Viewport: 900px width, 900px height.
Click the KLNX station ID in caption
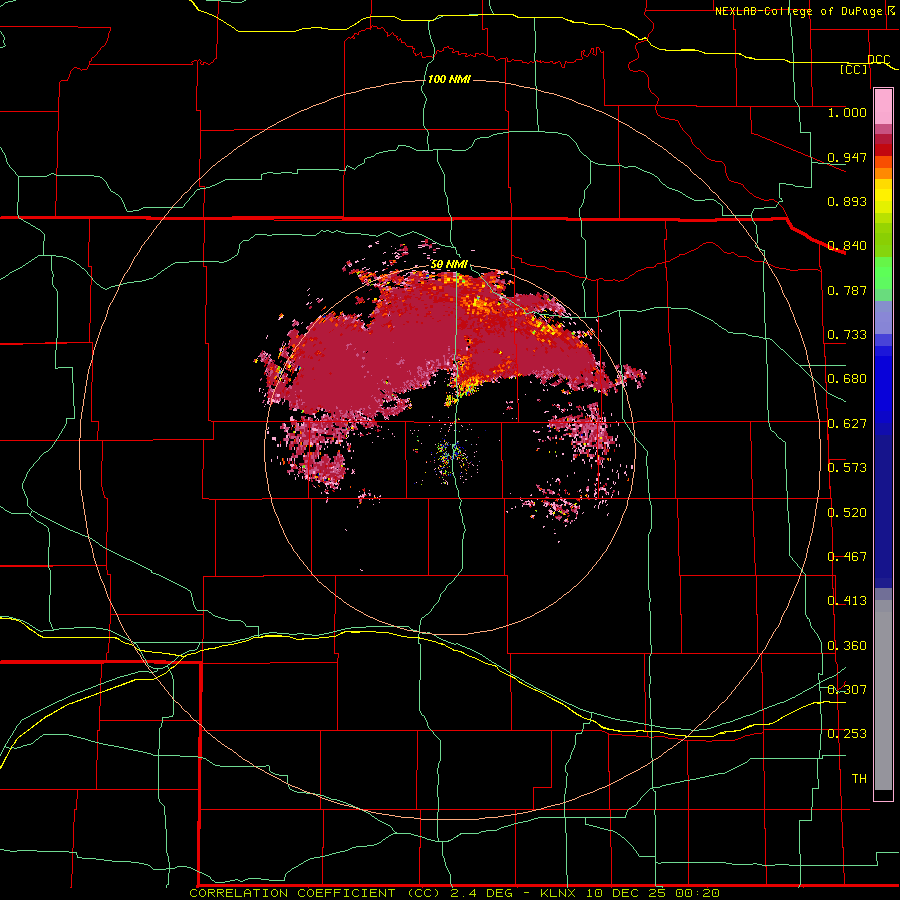click(559, 893)
